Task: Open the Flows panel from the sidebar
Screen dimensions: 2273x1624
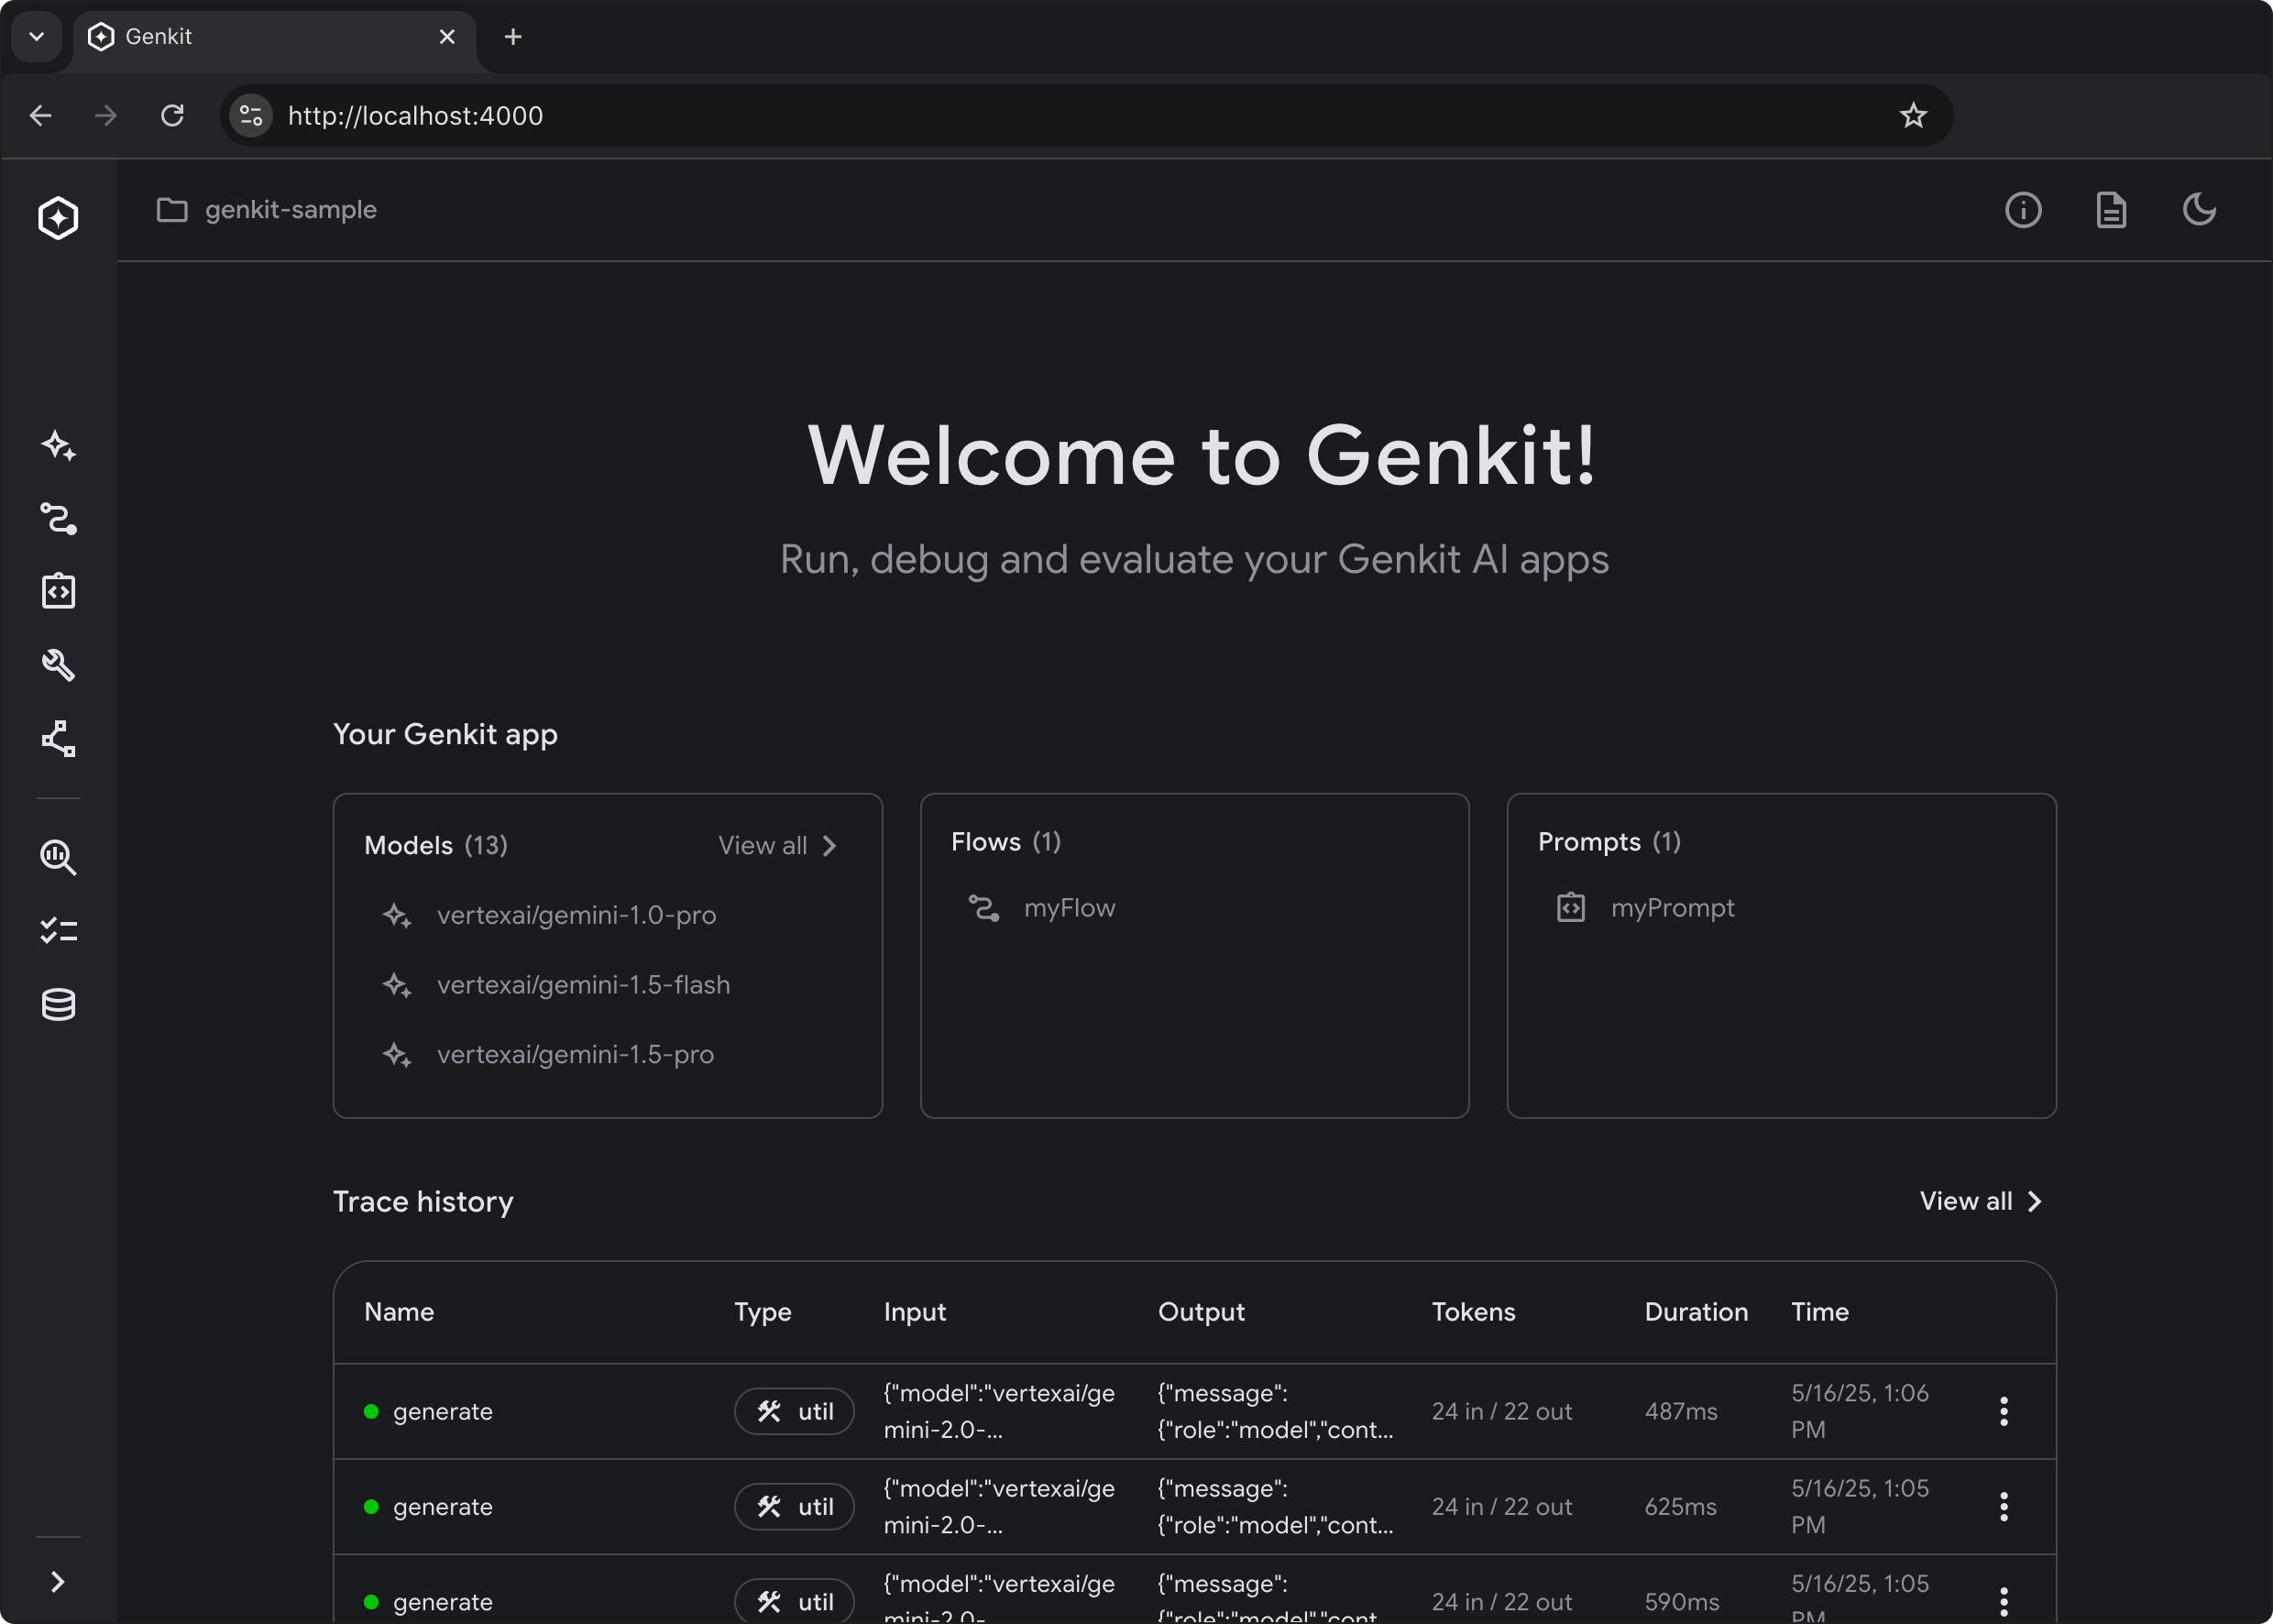Action: pyautogui.click(x=58, y=519)
